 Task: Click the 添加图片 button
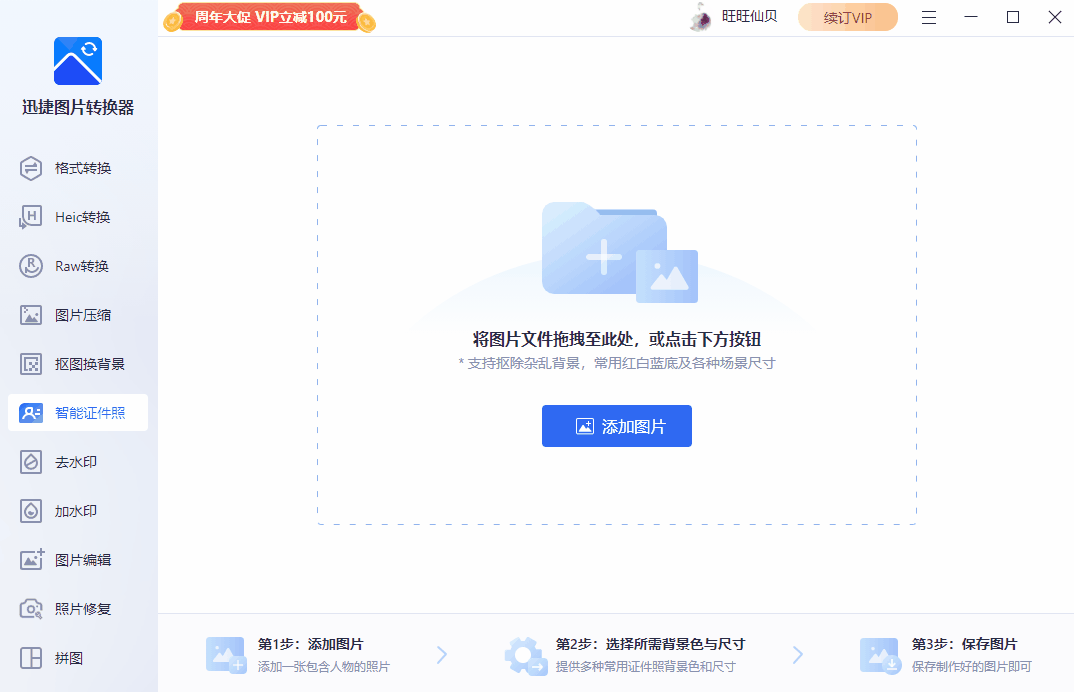[616, 426]
